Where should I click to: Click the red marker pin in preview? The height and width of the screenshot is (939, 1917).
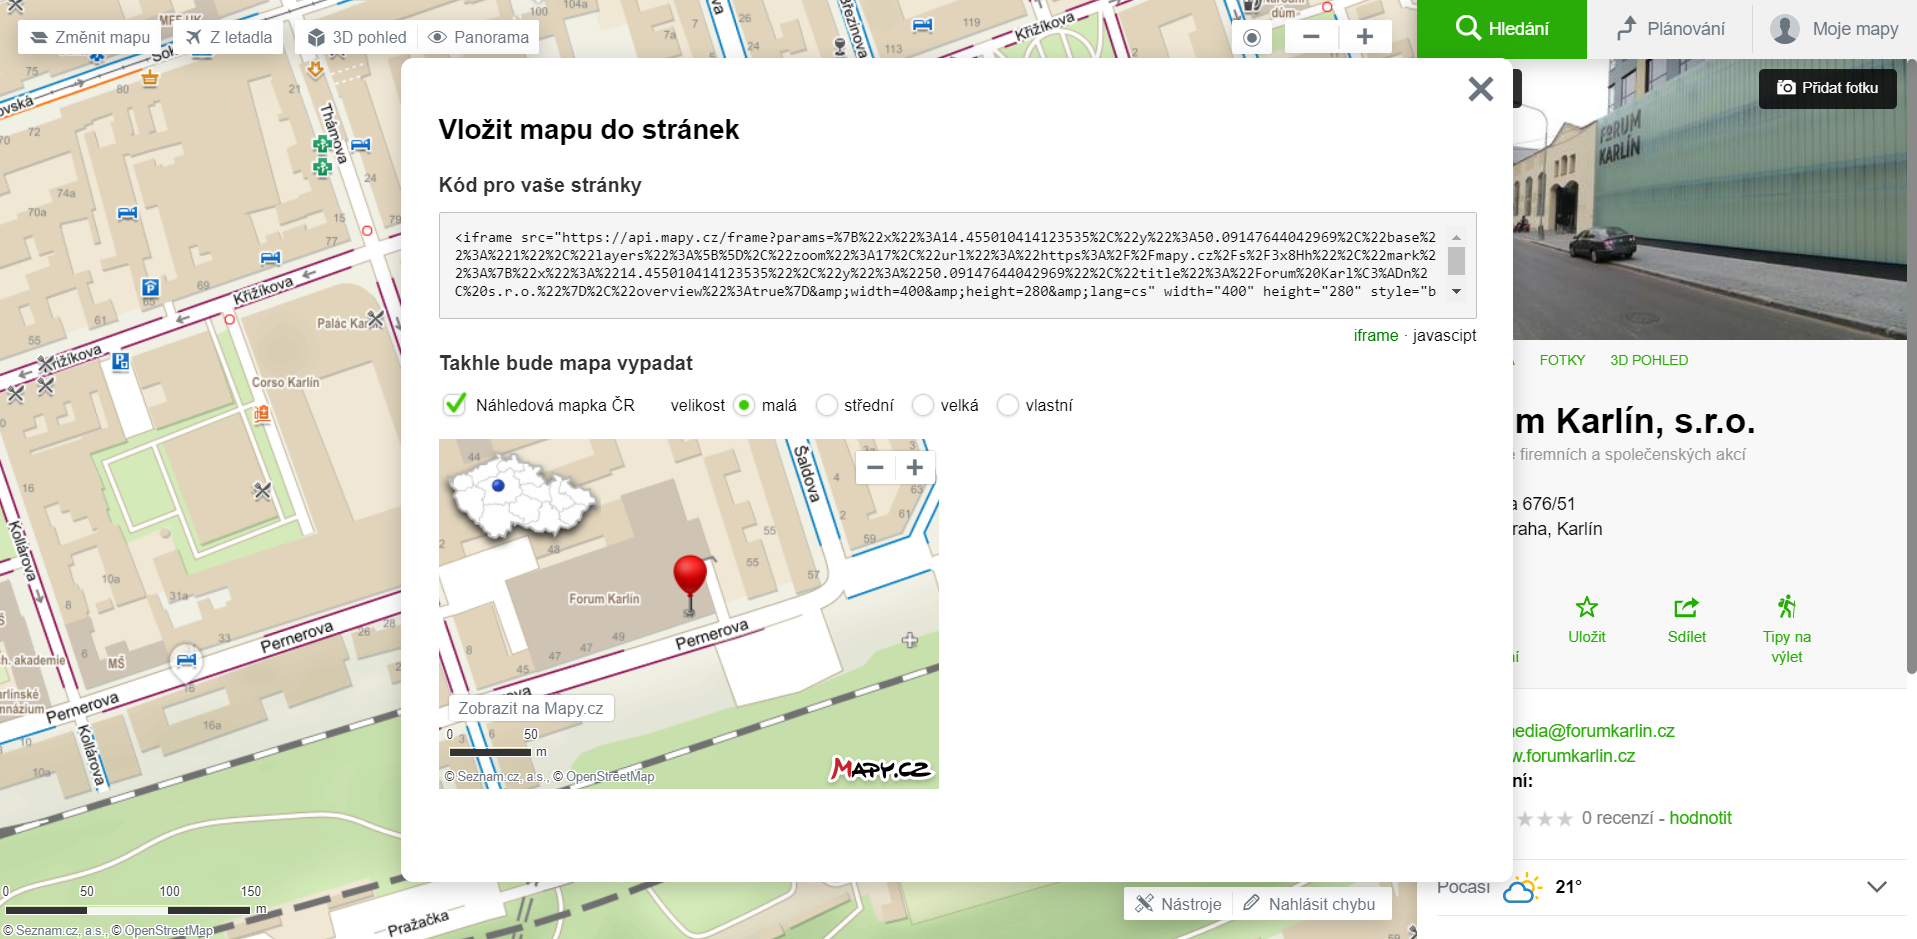(x=689, y=584)
